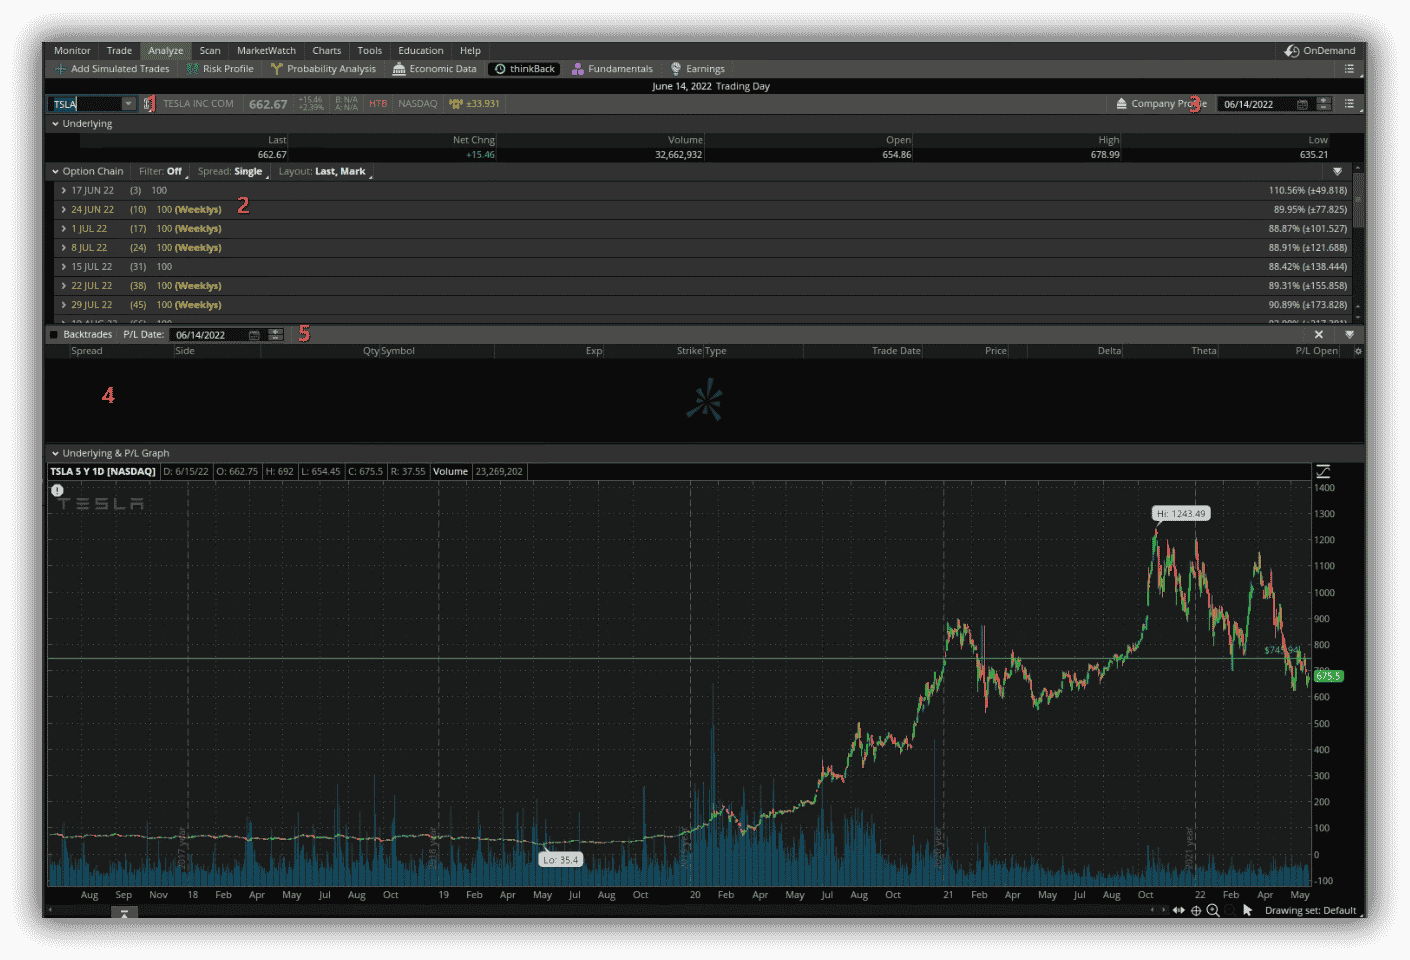This screenshot has width=1410, height=960.
Task: Open the Education tab
Action: tap(421, 51)
